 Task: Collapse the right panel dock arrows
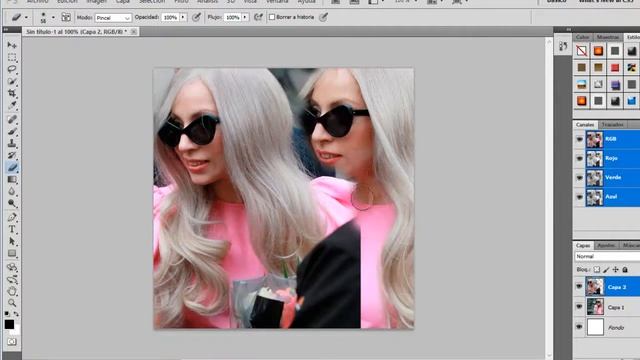click(x=569, y=29)
